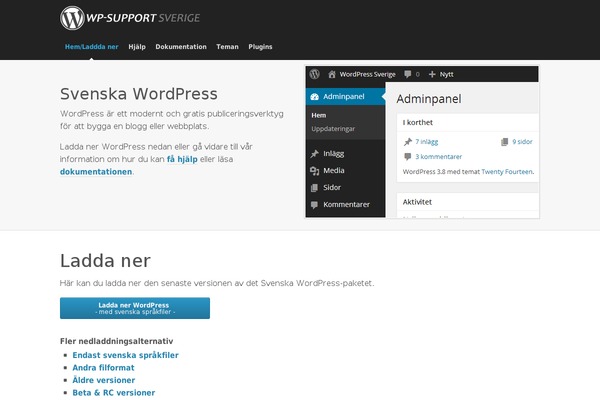Viewport: 600px width, 400px height.
Task: Open 'Endast svenska språkfiler' link
Action: point(126,355)
